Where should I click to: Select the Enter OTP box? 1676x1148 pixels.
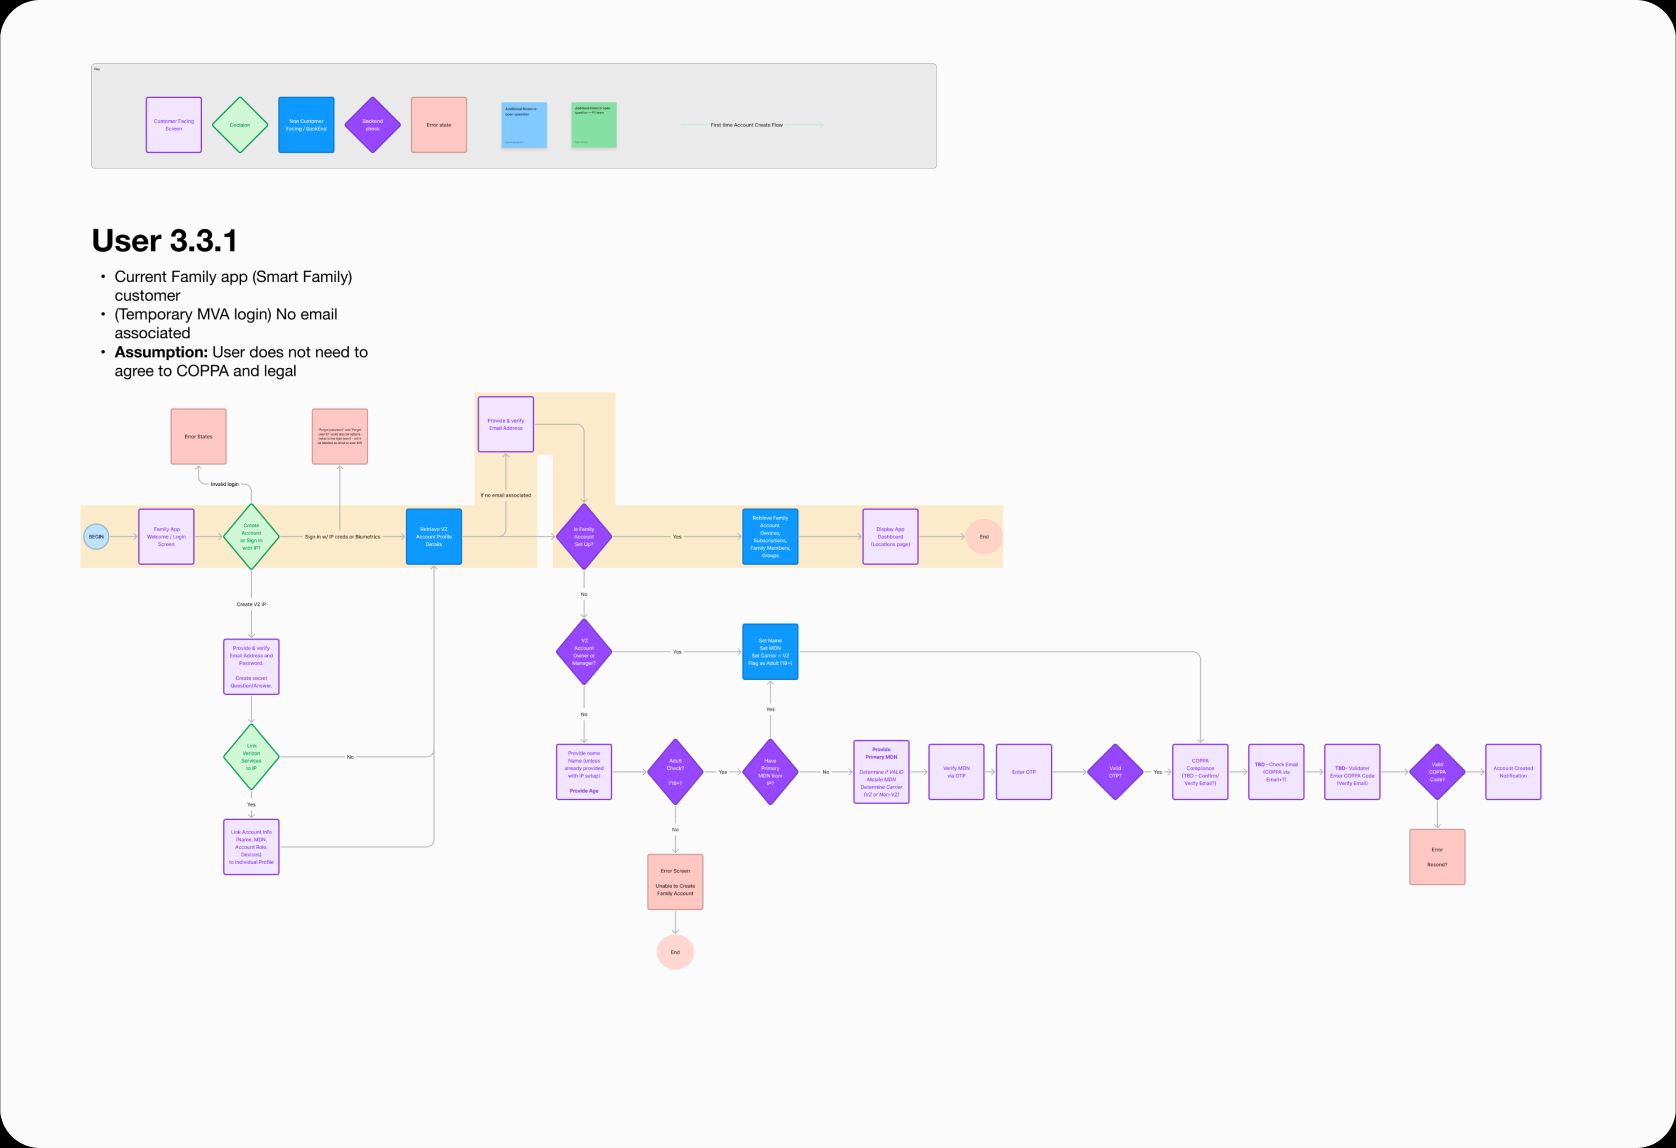coord(1024,772)
